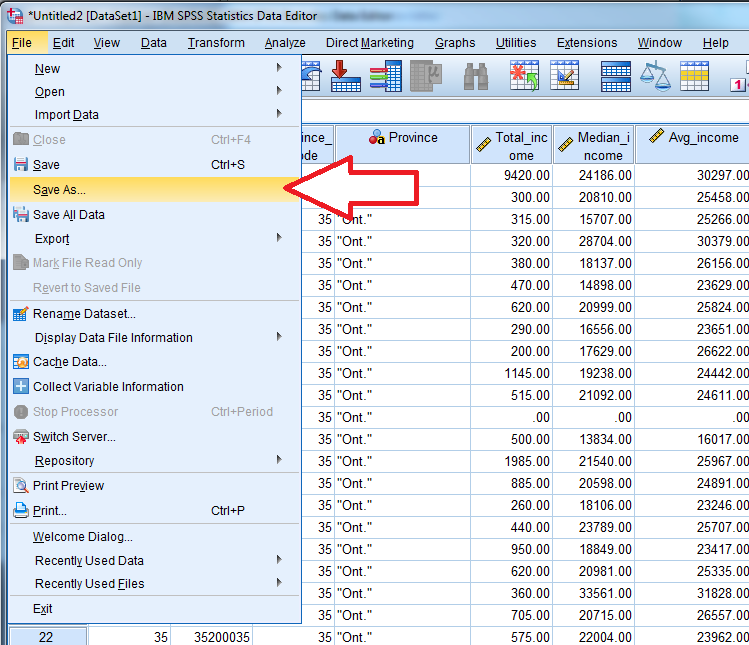This screenshot has width=749, height=645.
Task: Choose Switch Server...
Action: 155,436
